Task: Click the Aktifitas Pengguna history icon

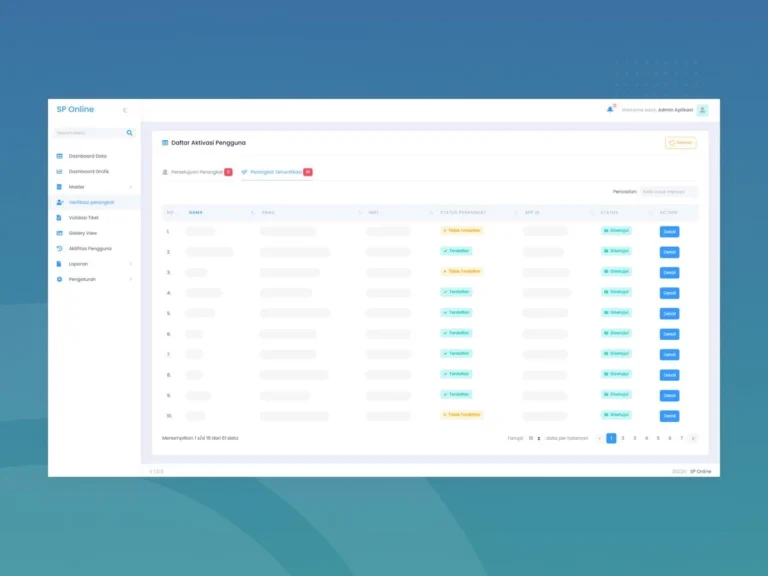Action: [x=59, y=248]
